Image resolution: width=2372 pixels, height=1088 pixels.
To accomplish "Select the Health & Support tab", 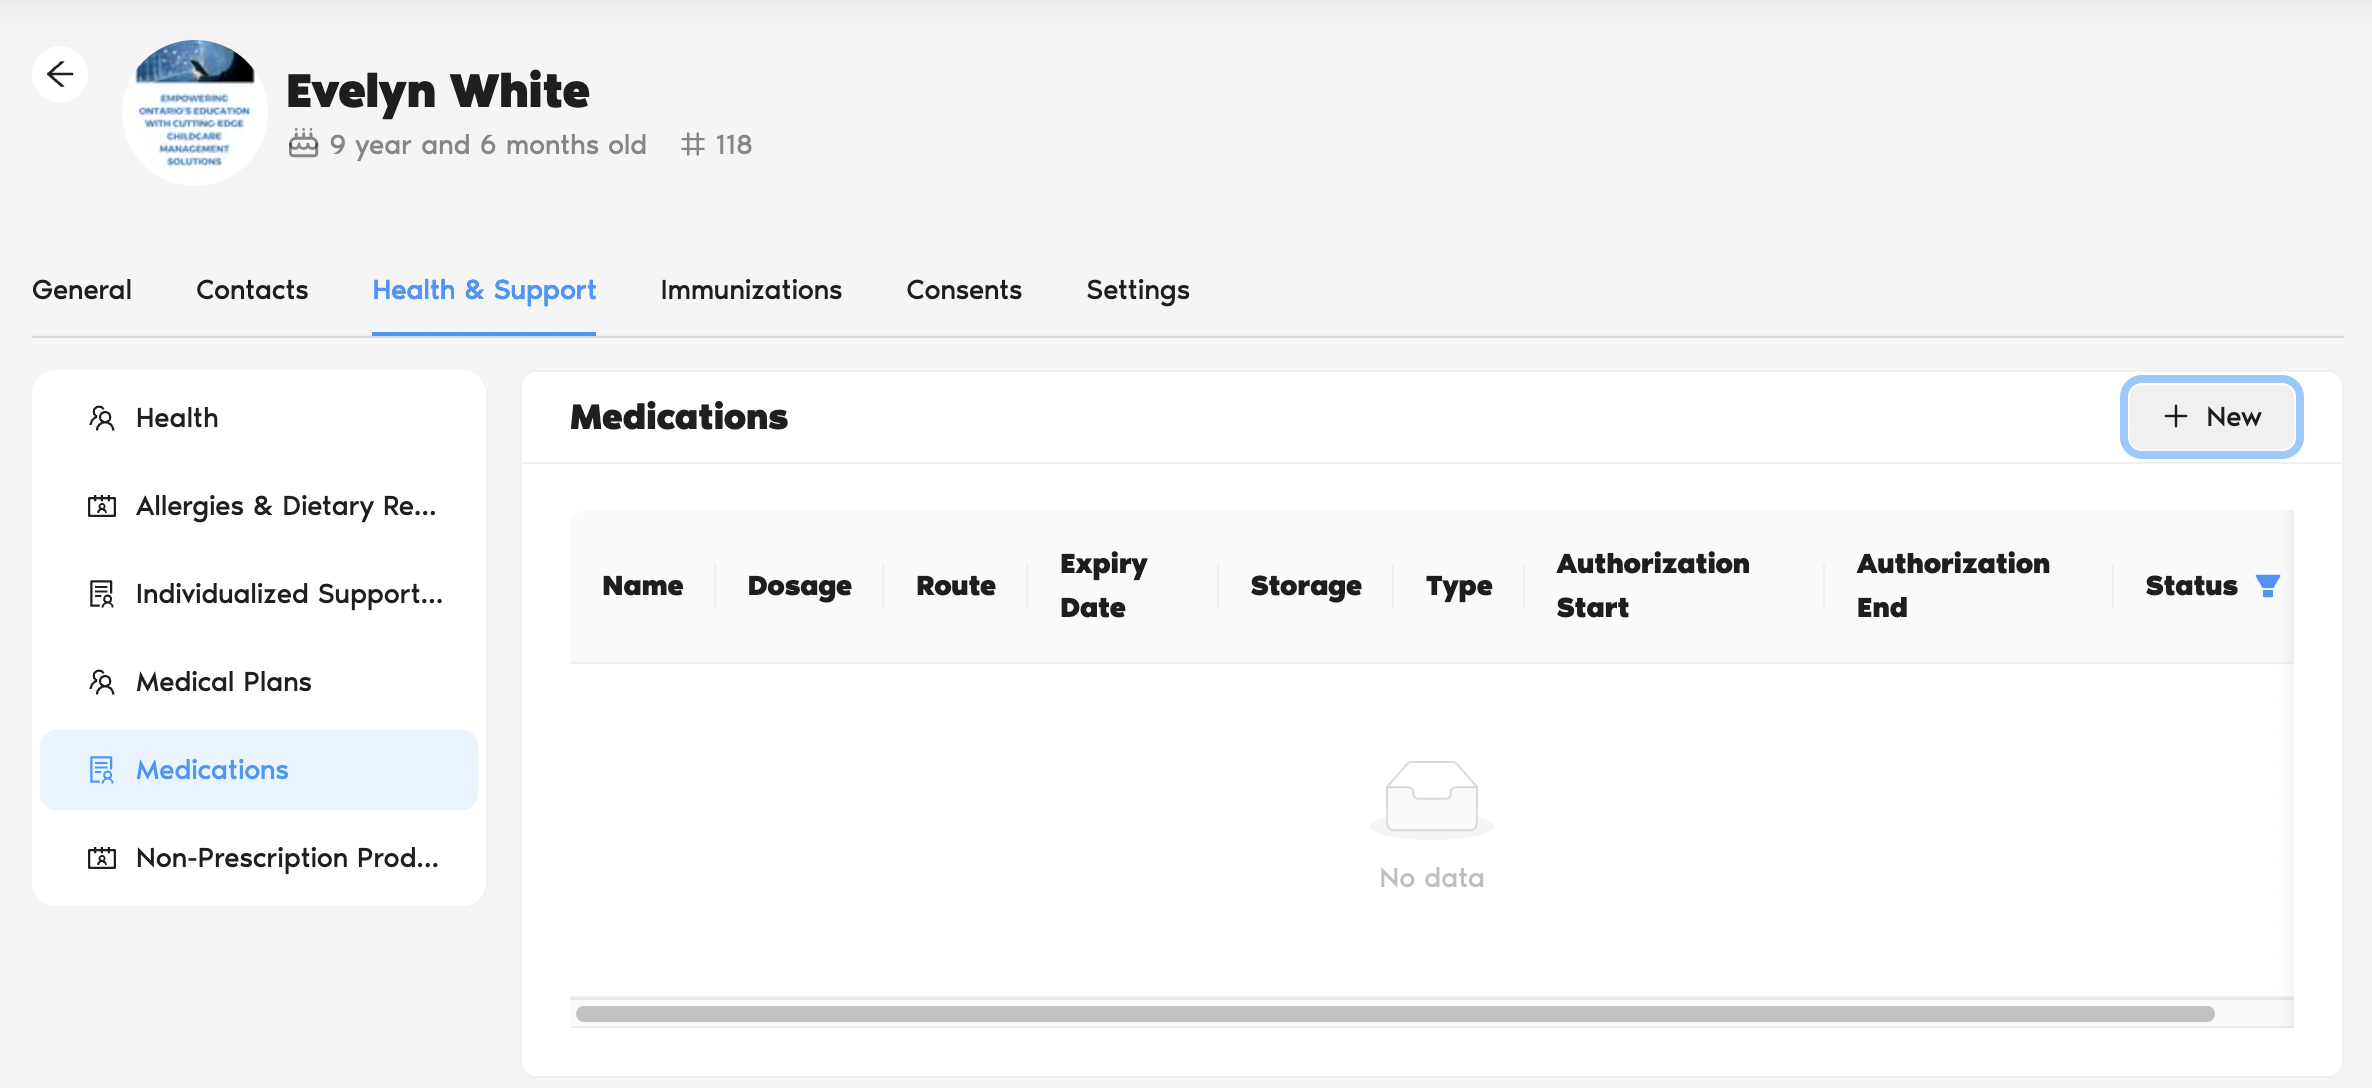I will 484,290.
